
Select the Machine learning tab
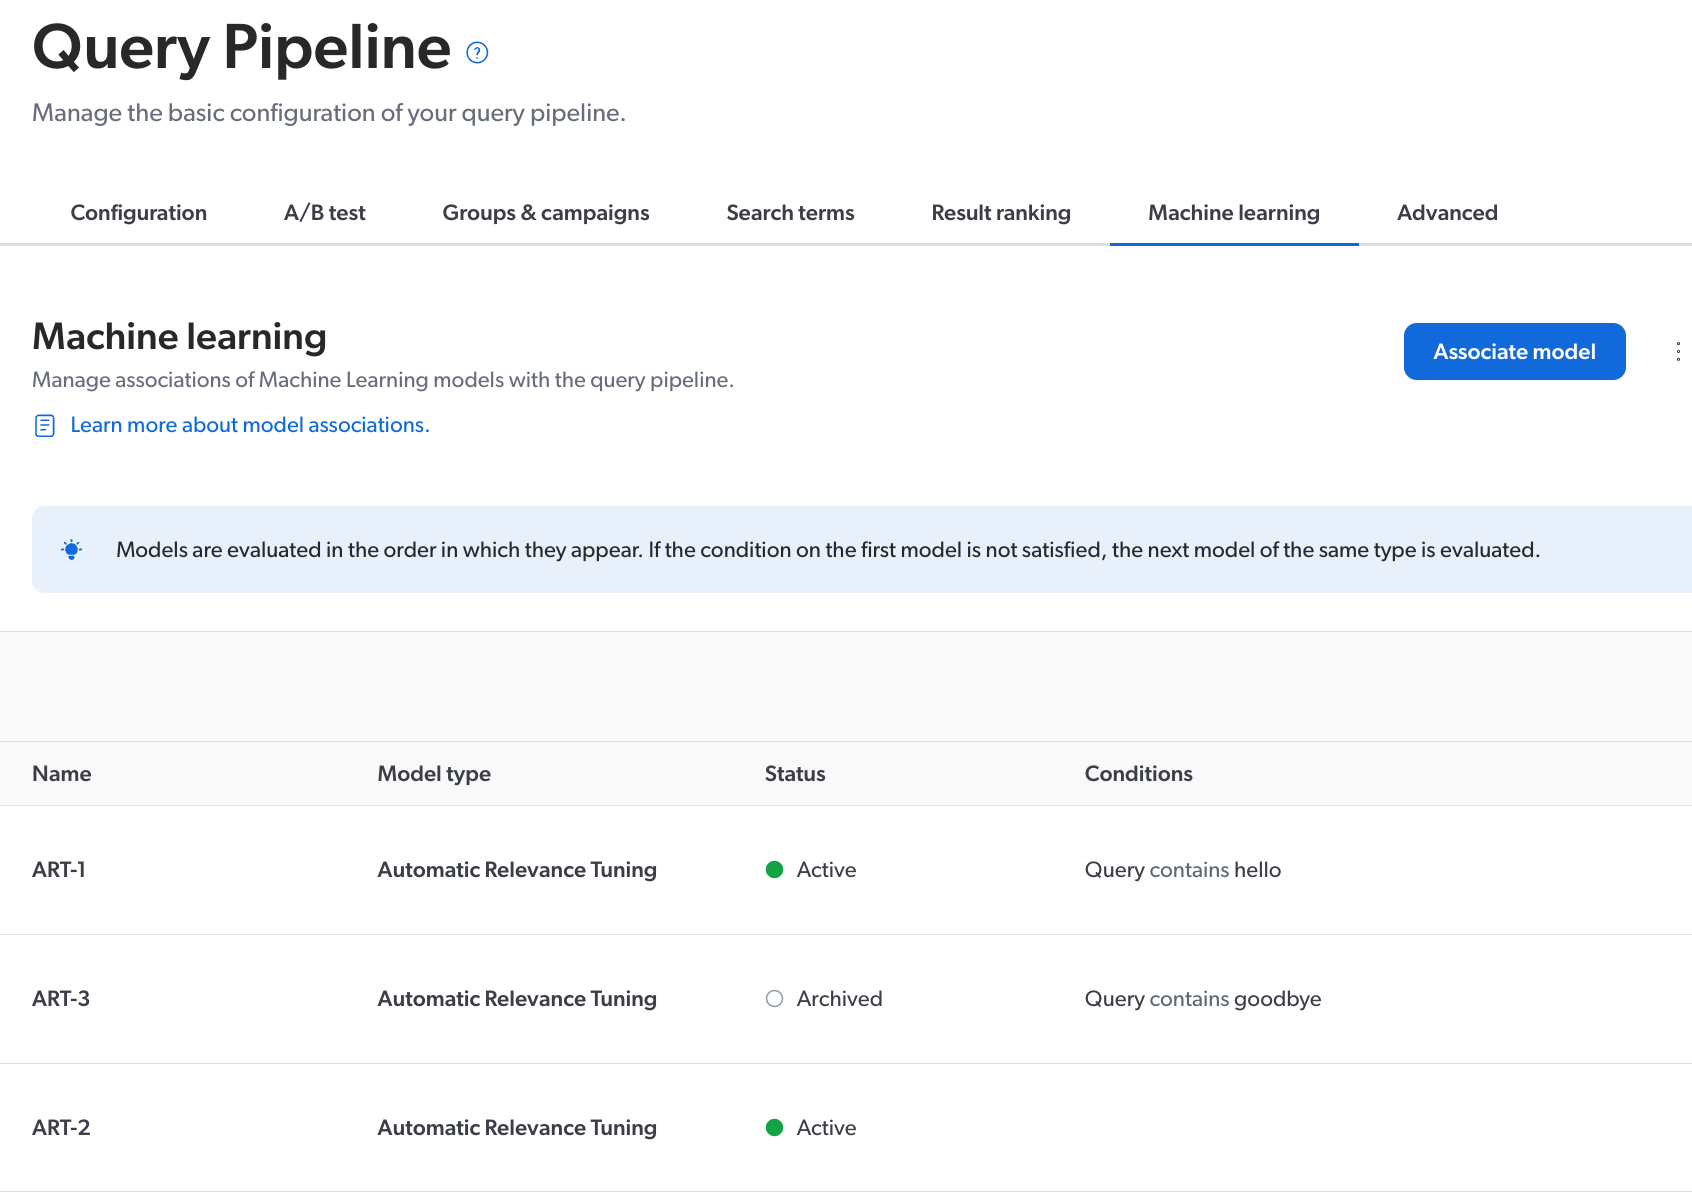coord(1234,213)
